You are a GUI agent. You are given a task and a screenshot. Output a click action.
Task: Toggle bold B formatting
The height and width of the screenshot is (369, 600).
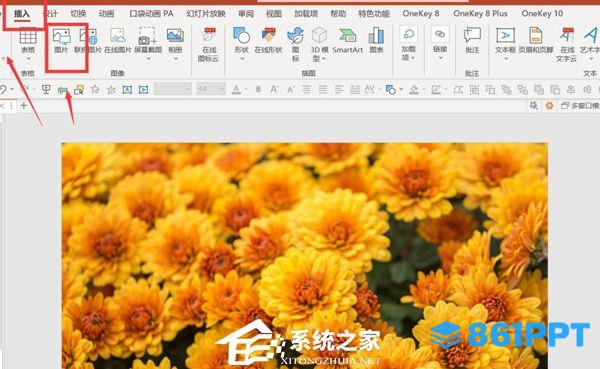coord(258,90)
